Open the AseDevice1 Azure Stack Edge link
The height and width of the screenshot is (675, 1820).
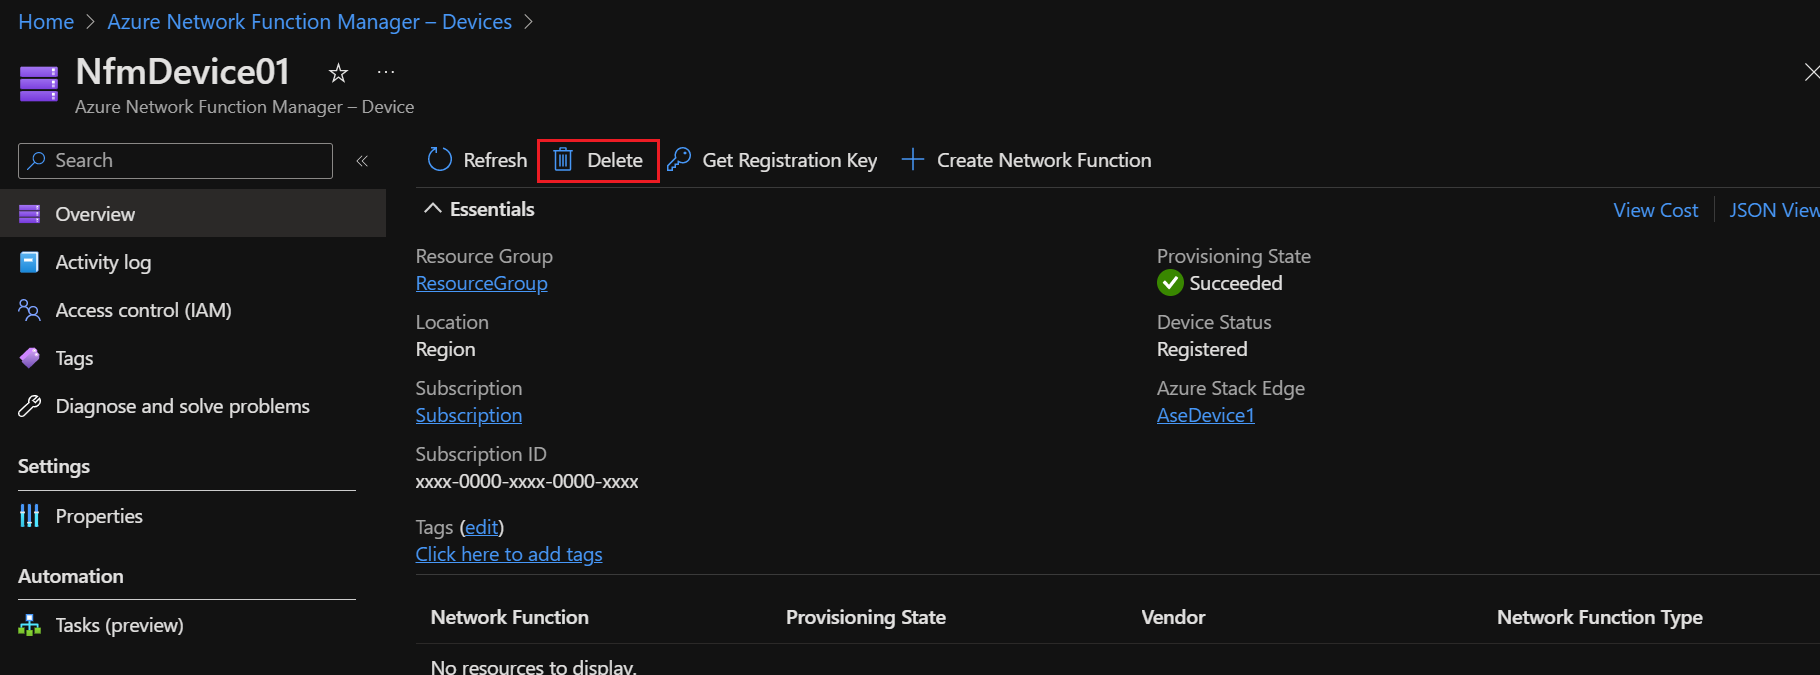coord(1205,415)
